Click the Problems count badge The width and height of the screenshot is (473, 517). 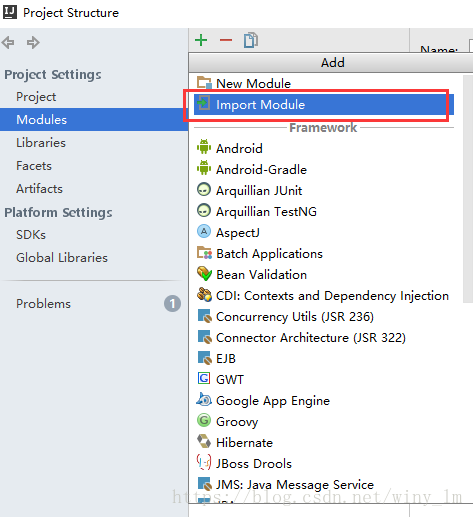172,304
